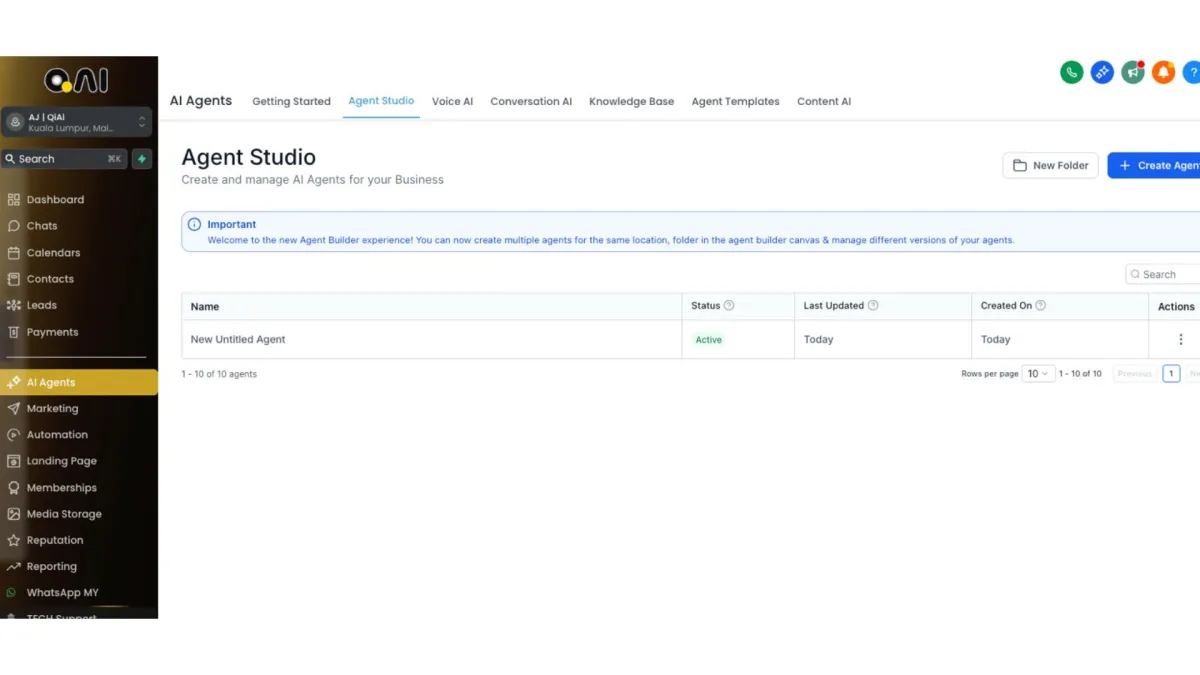Click the Previous page button
The width and height of the screenshot is (1200, 675).
[x=1135, y=374]
